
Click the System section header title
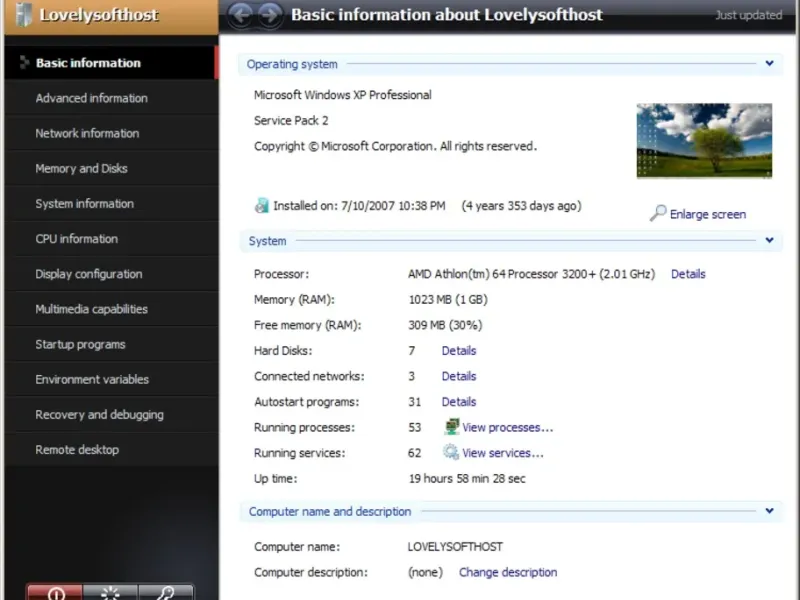click(x=267, y=241)
